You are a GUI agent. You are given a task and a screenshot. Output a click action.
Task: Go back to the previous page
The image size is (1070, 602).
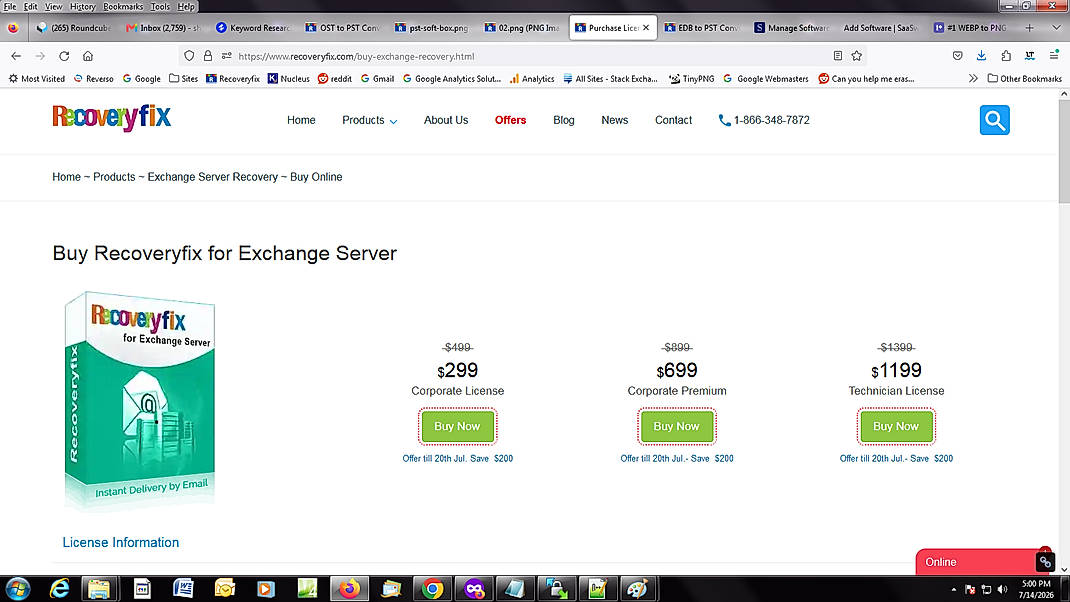16,56
